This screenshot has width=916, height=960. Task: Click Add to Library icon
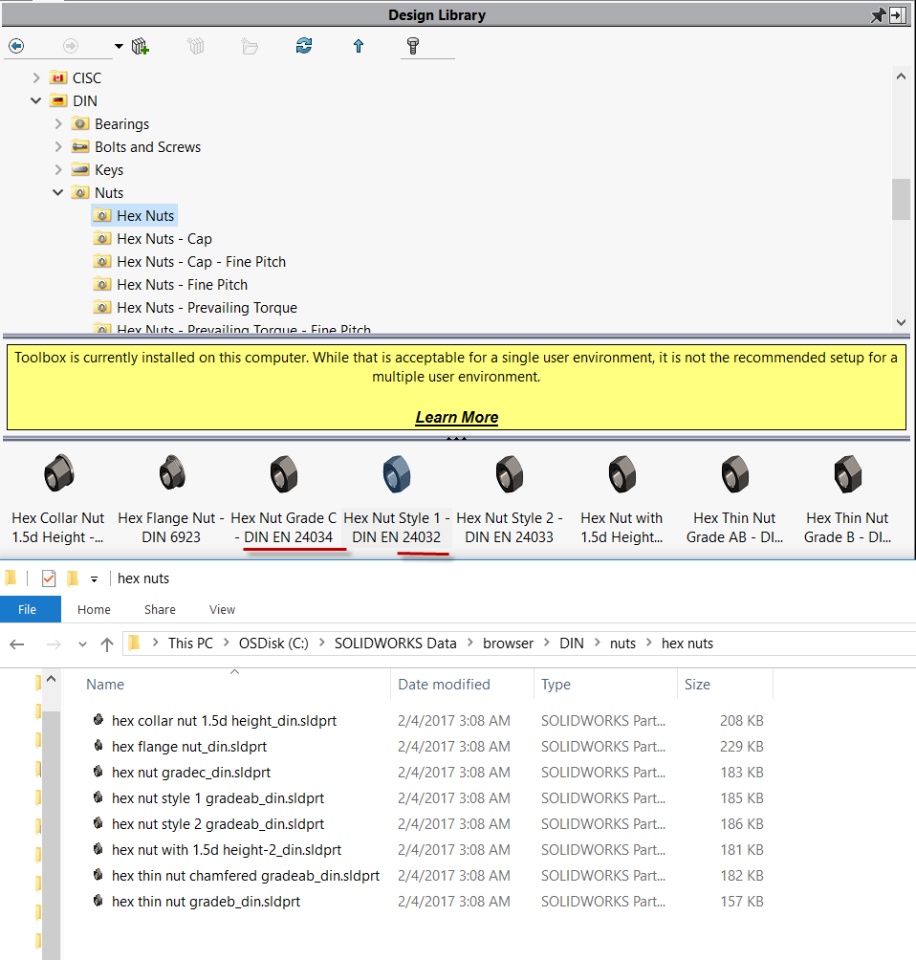[x=140, y=46]
